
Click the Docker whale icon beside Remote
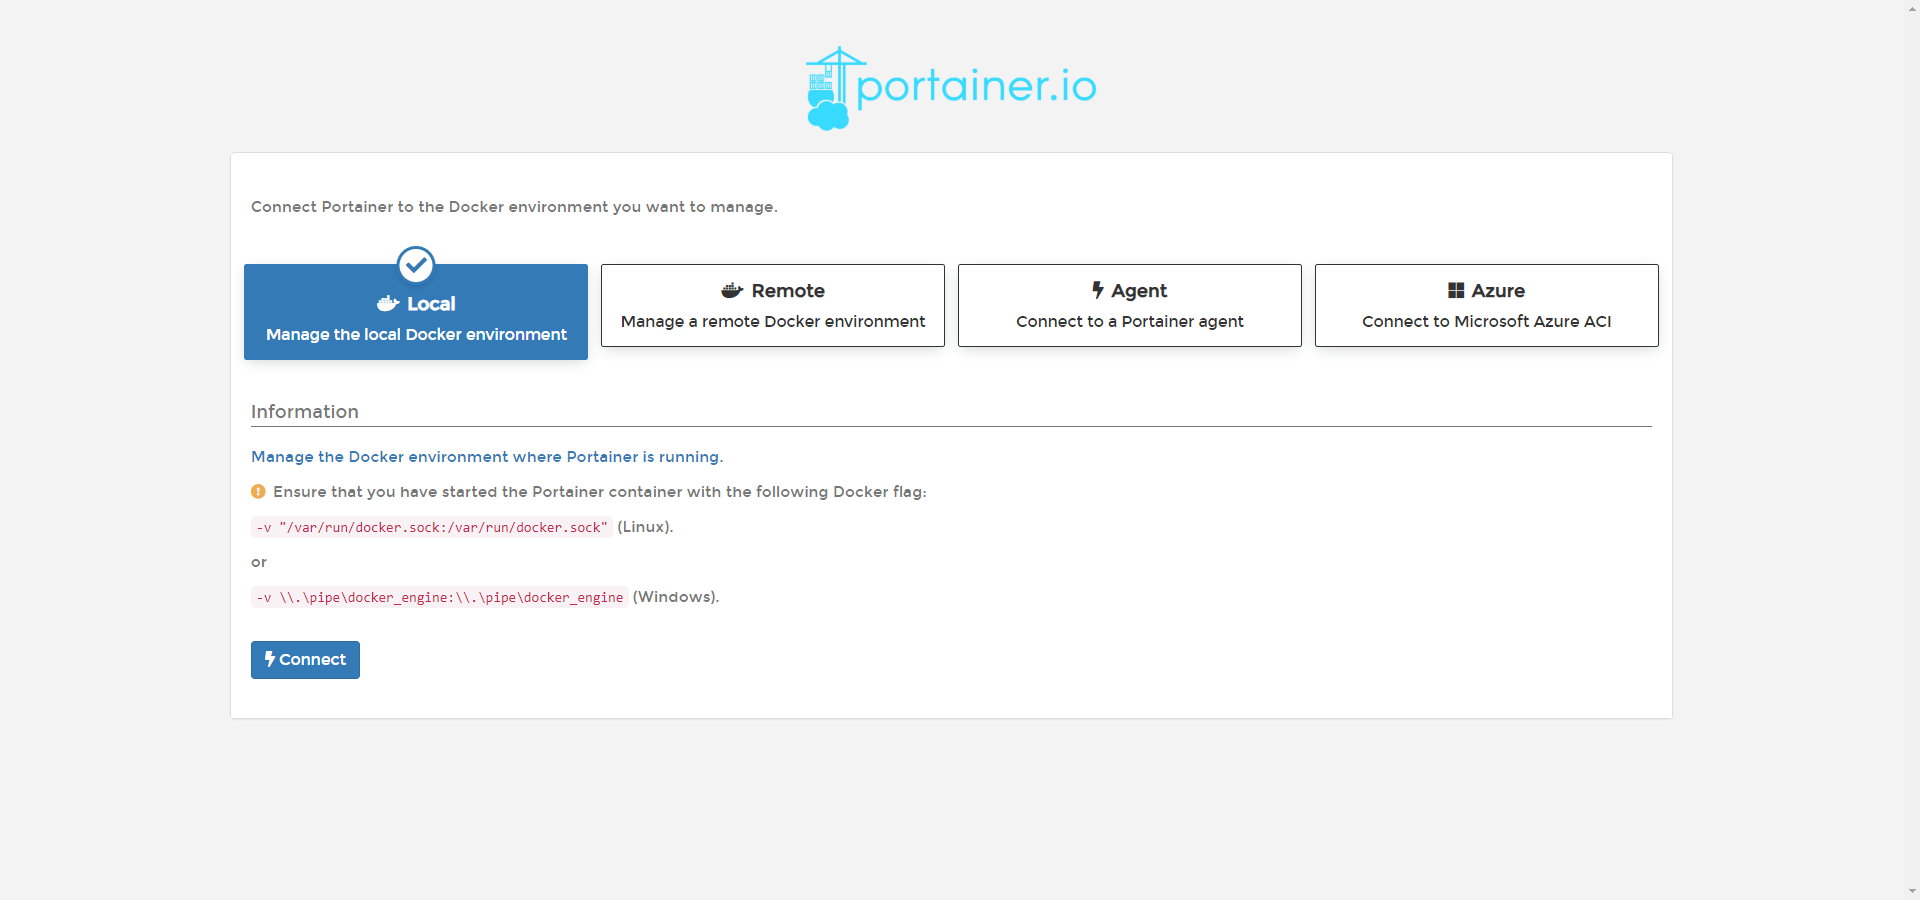[x=732, y=291]
